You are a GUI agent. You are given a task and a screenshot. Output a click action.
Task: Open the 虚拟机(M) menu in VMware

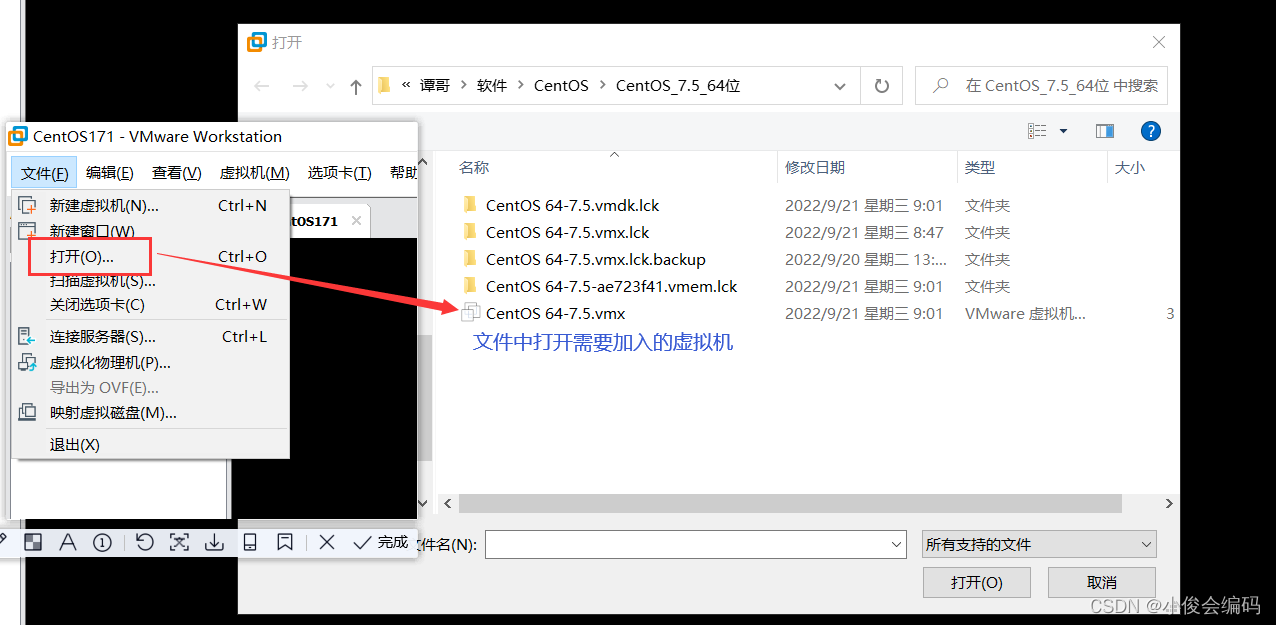(254, 173)
